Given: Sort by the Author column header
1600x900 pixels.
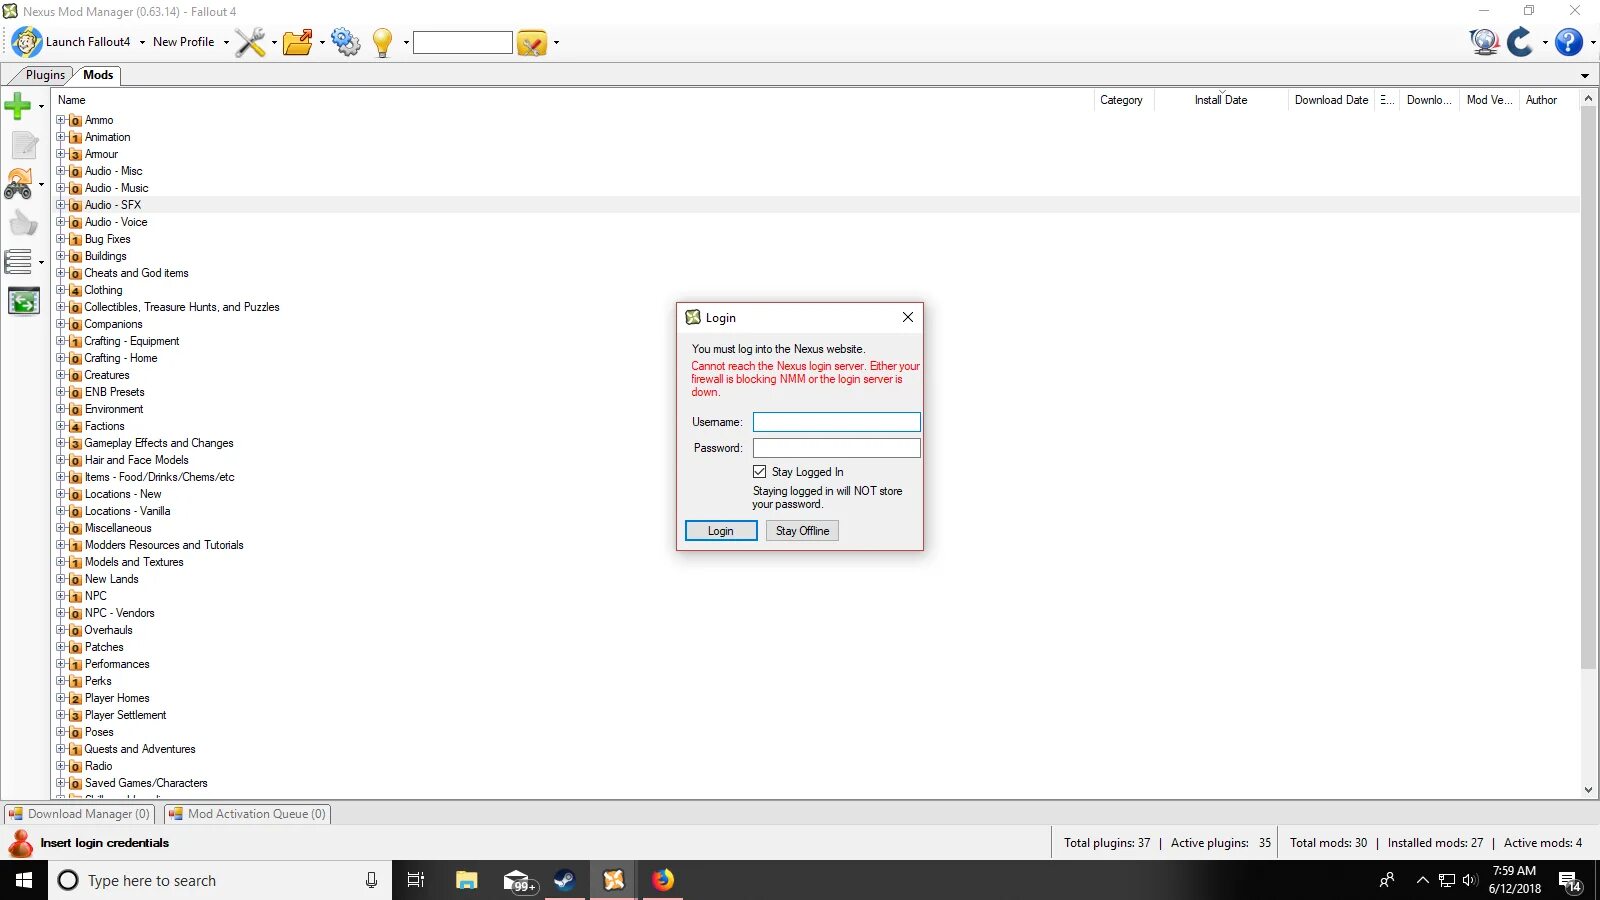Looking at the screenshot, I should 1547,100.
